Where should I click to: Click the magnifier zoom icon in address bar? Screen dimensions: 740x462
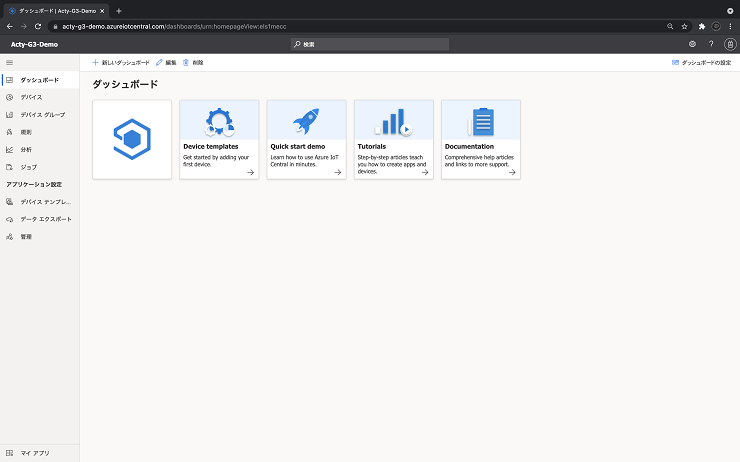coord(670,26)
